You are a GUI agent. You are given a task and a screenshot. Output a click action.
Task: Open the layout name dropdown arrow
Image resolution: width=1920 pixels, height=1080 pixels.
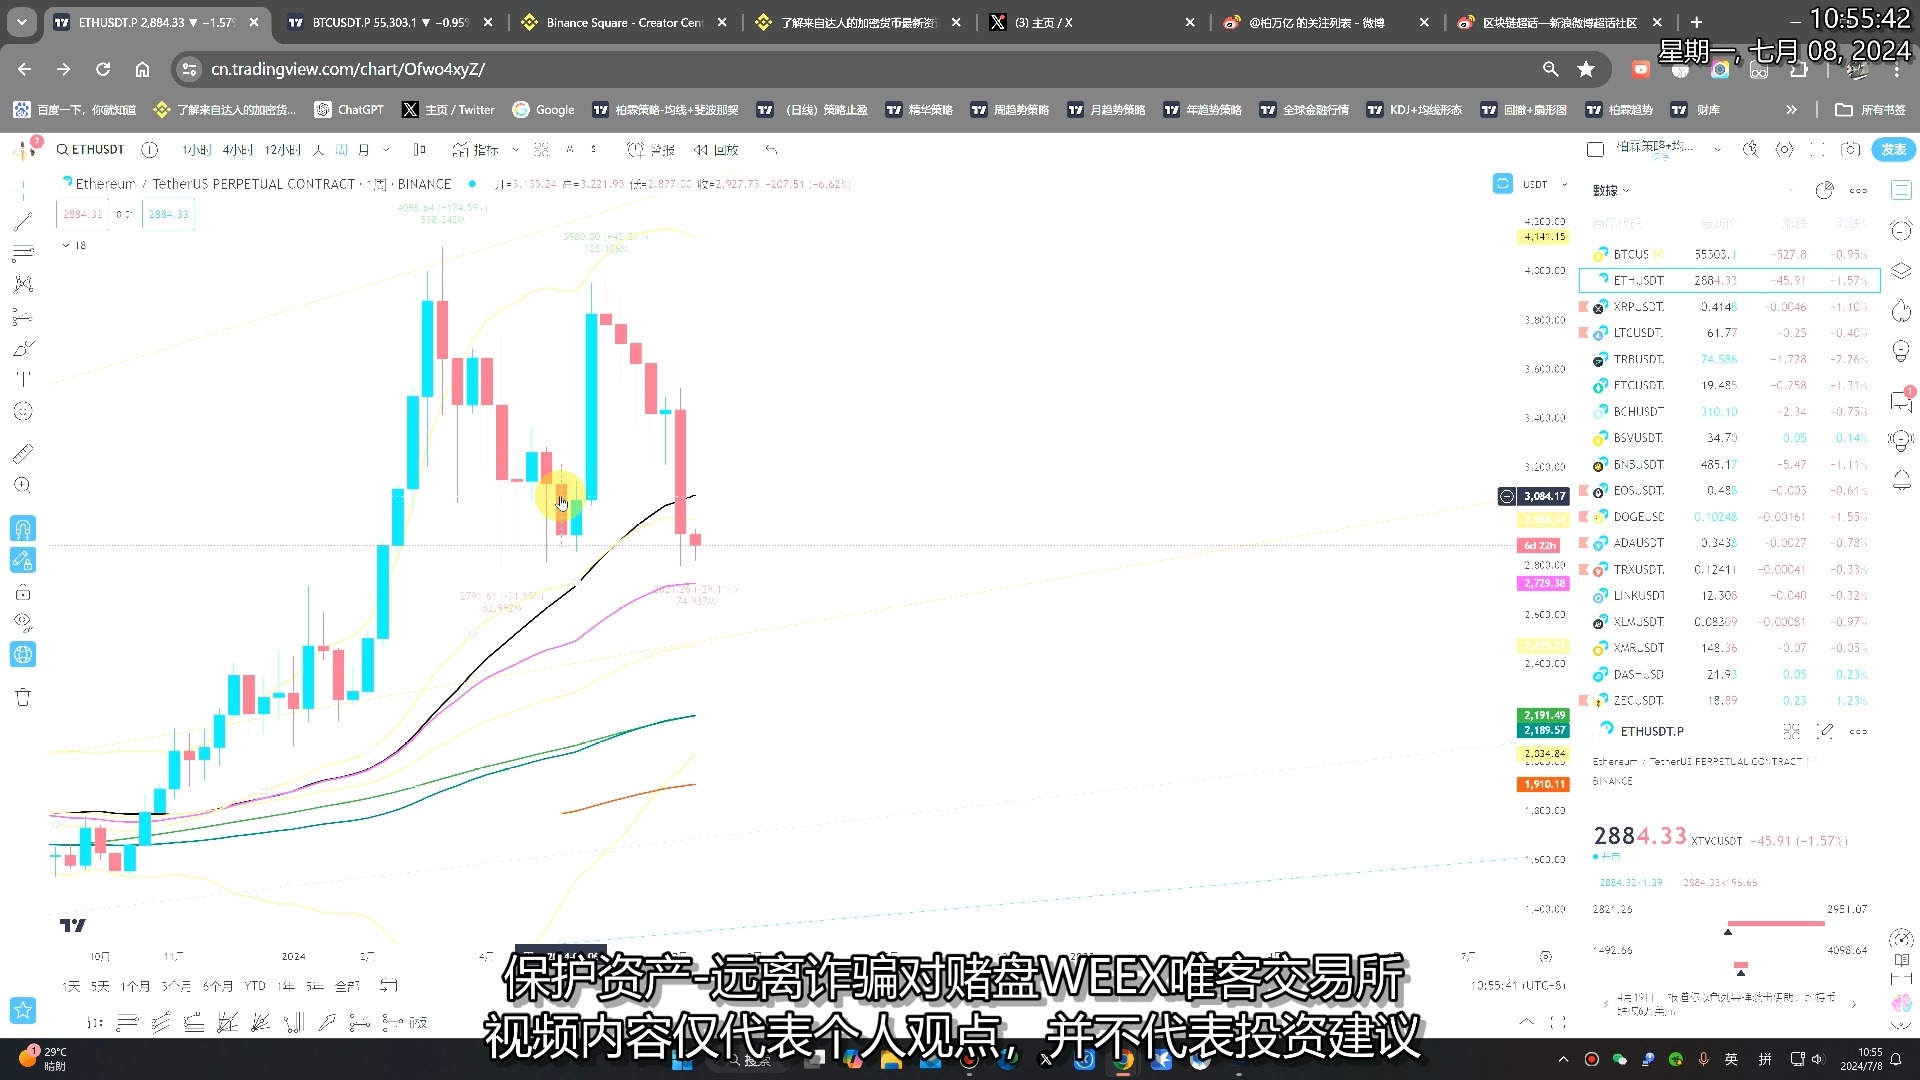[1717, 150]
